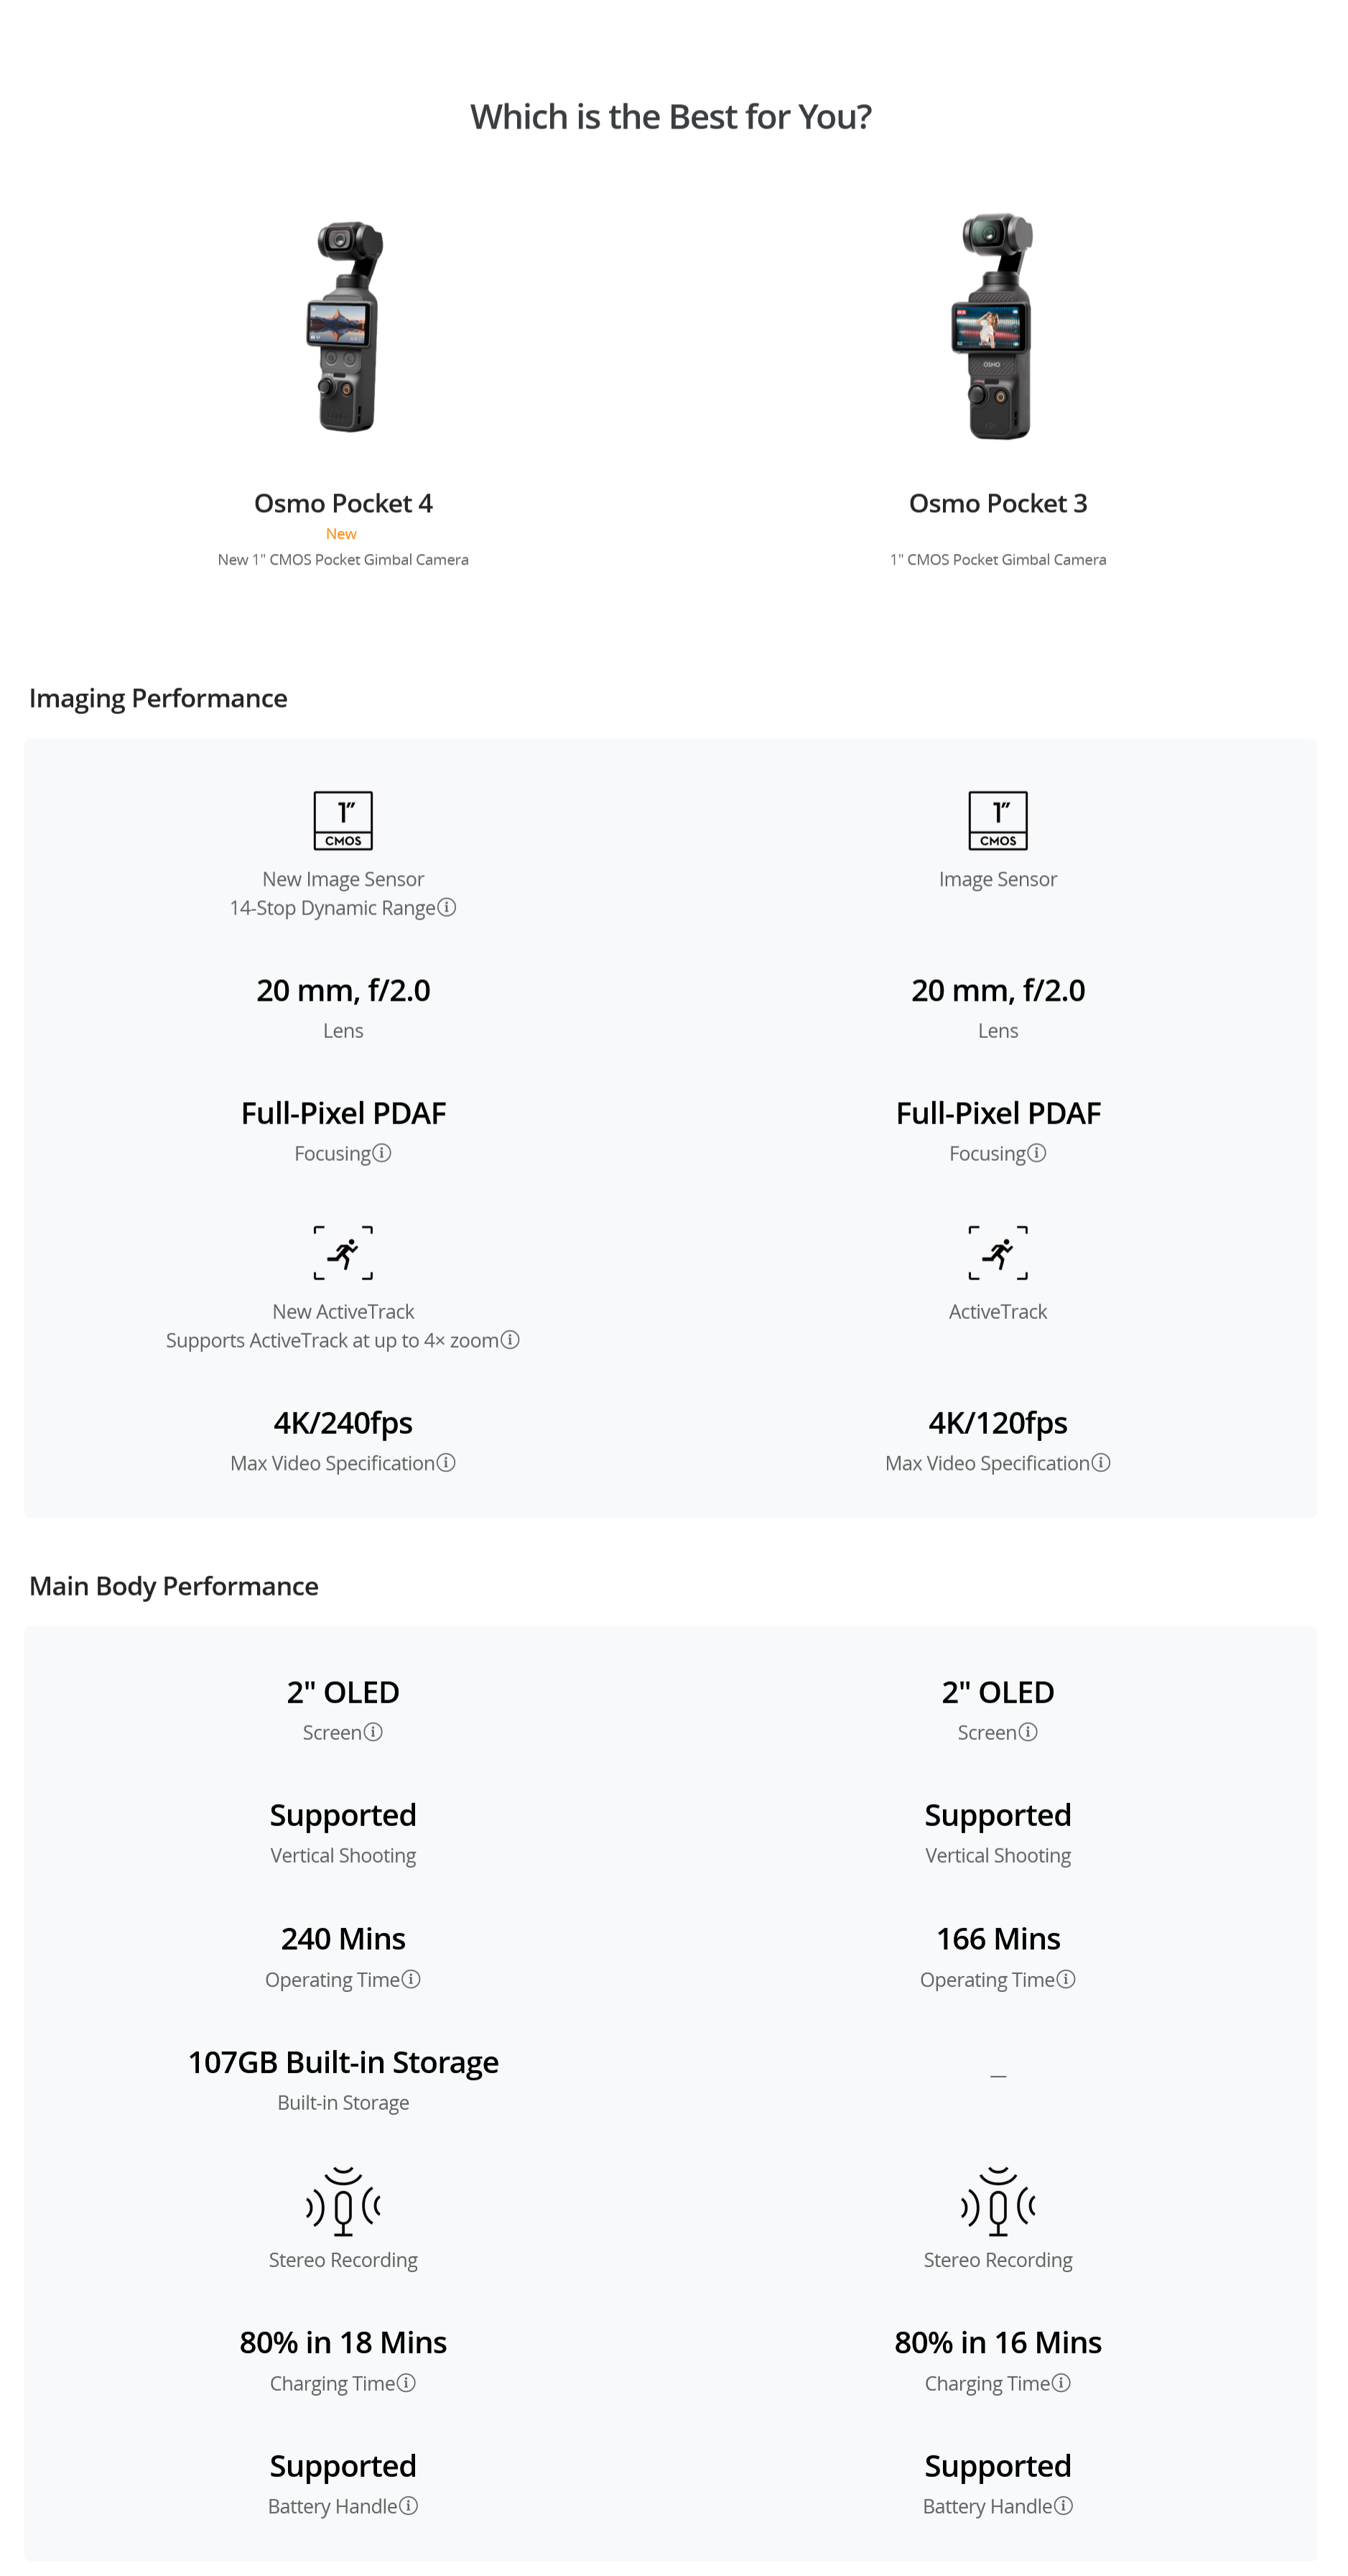Show Charging Time info for 80% in 16 Mins
1348x2576 pixels.
1061,2382
